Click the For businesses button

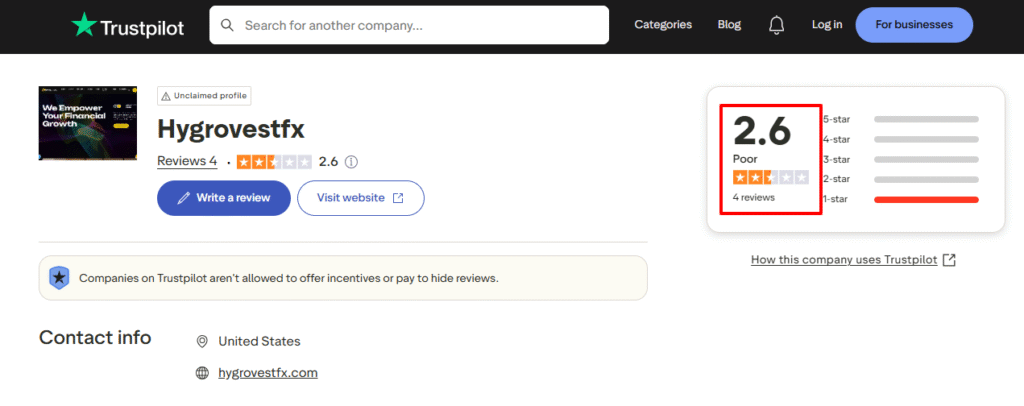[x=914, y=25]
